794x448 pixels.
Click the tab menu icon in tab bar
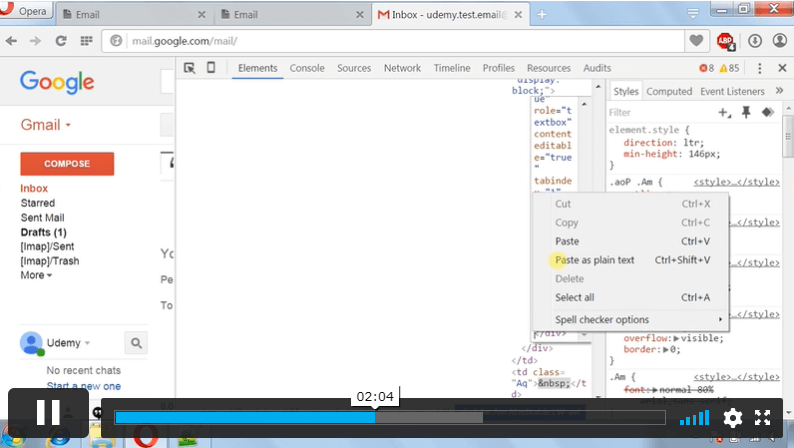693,14
